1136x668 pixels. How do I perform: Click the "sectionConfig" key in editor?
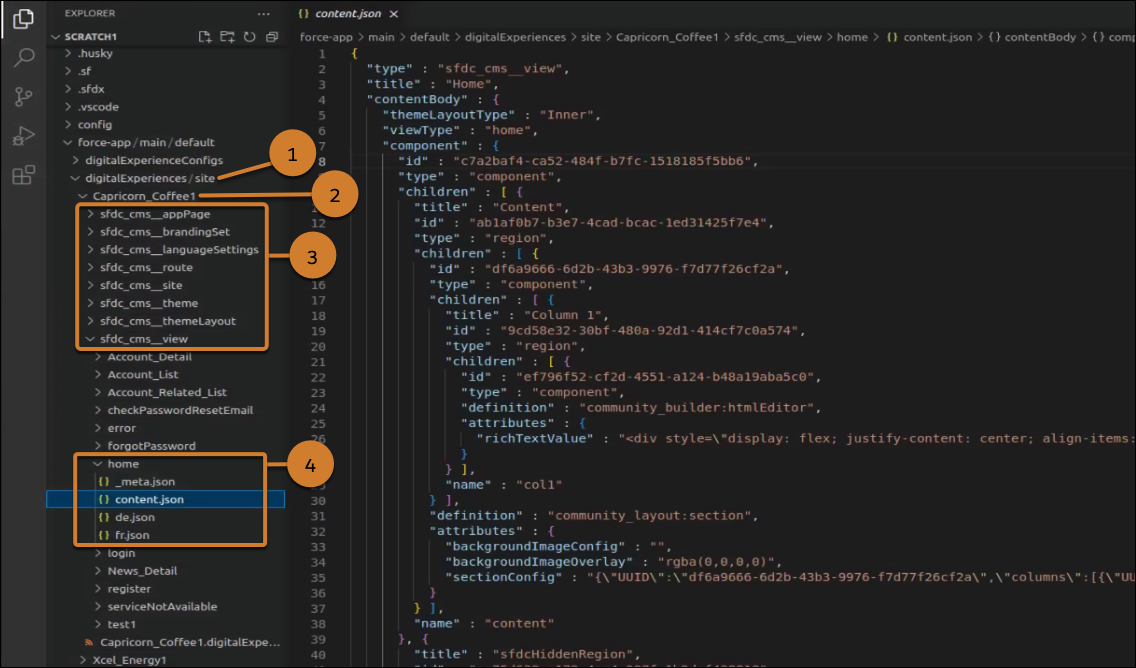504,577
